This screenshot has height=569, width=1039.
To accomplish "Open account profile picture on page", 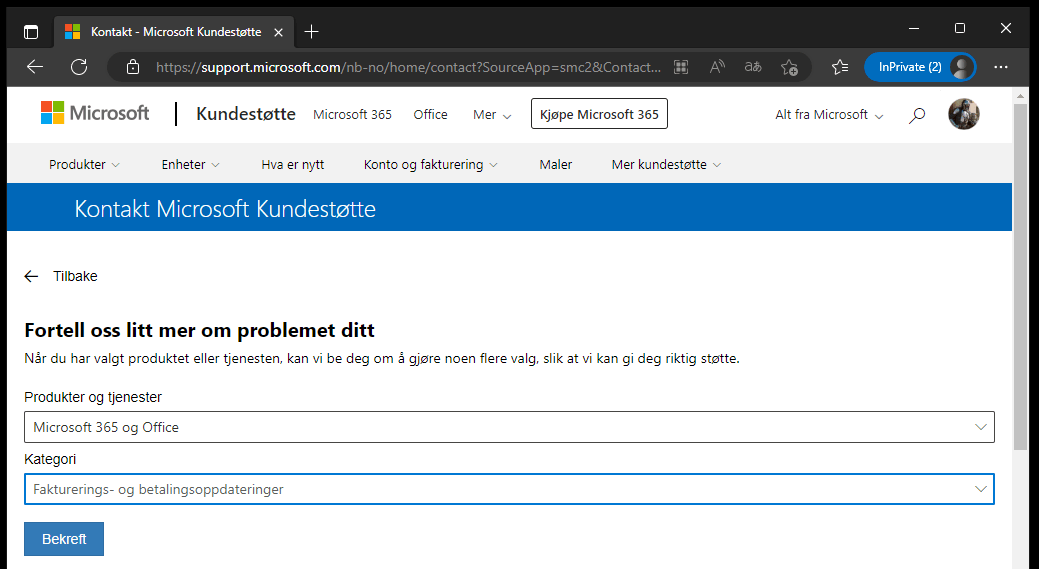I will (x=963, y=114).
